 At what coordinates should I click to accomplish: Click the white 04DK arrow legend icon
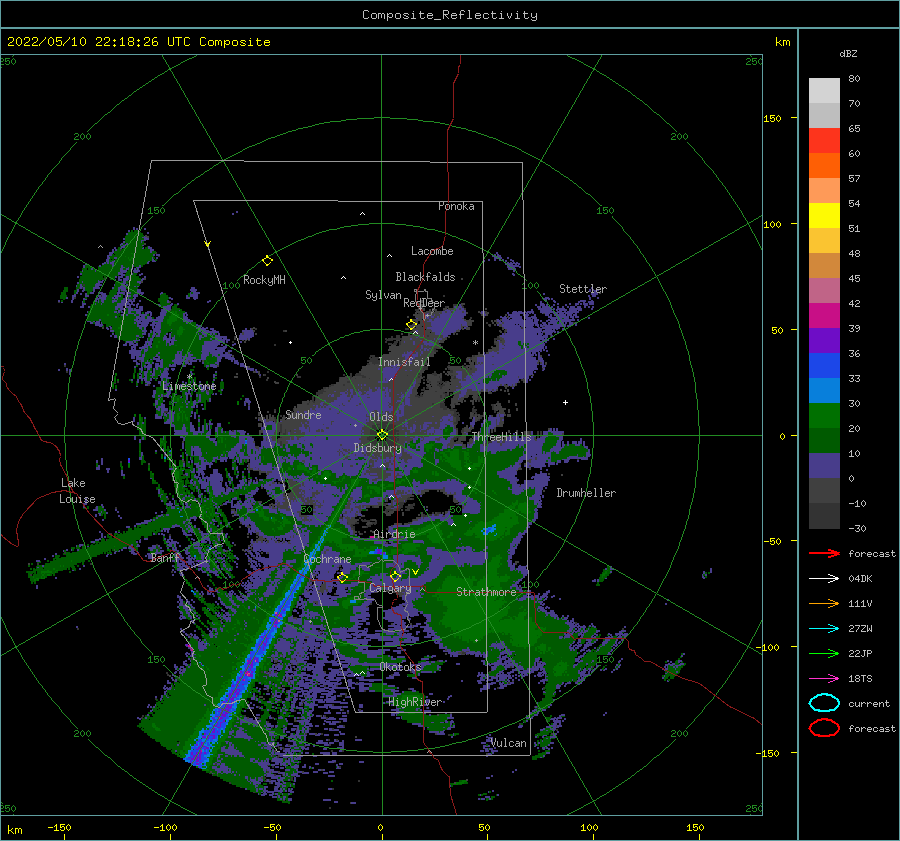click(824, 578)
